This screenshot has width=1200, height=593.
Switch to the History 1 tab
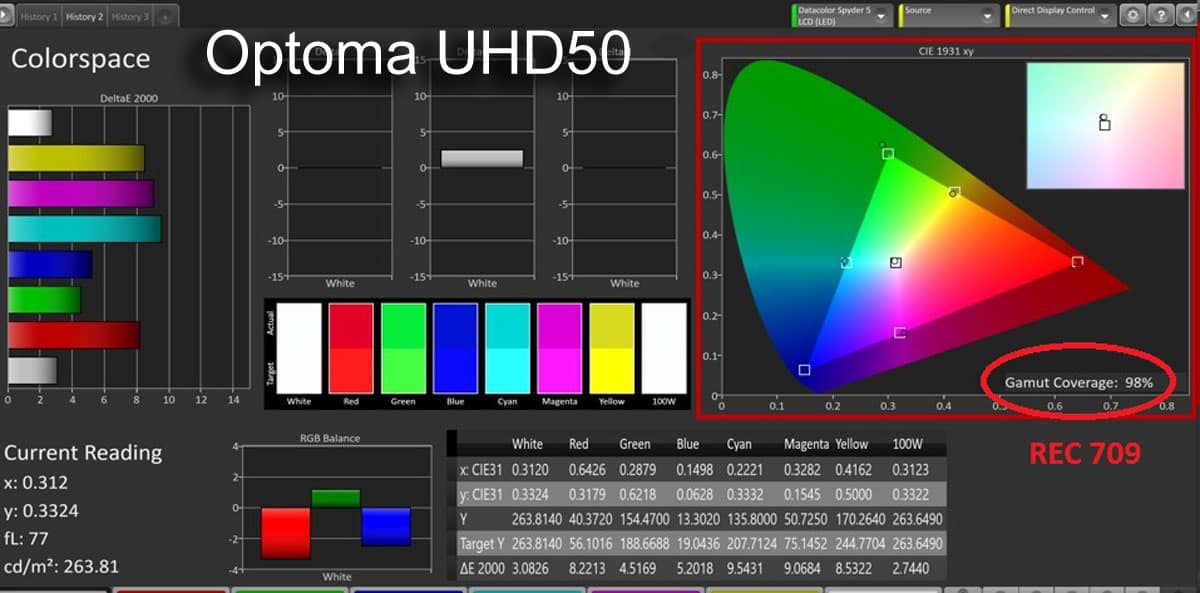pos(38,17)
